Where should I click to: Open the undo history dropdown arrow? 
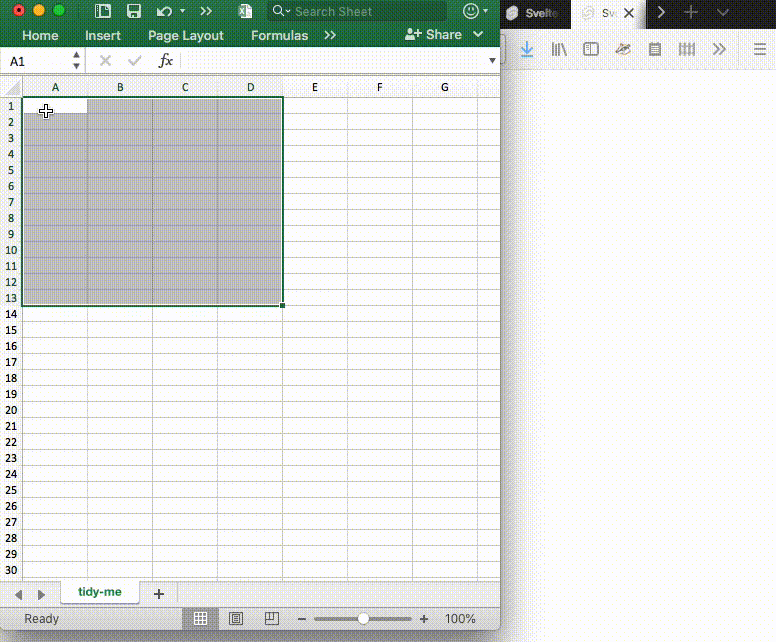click(x=183, y=10)
